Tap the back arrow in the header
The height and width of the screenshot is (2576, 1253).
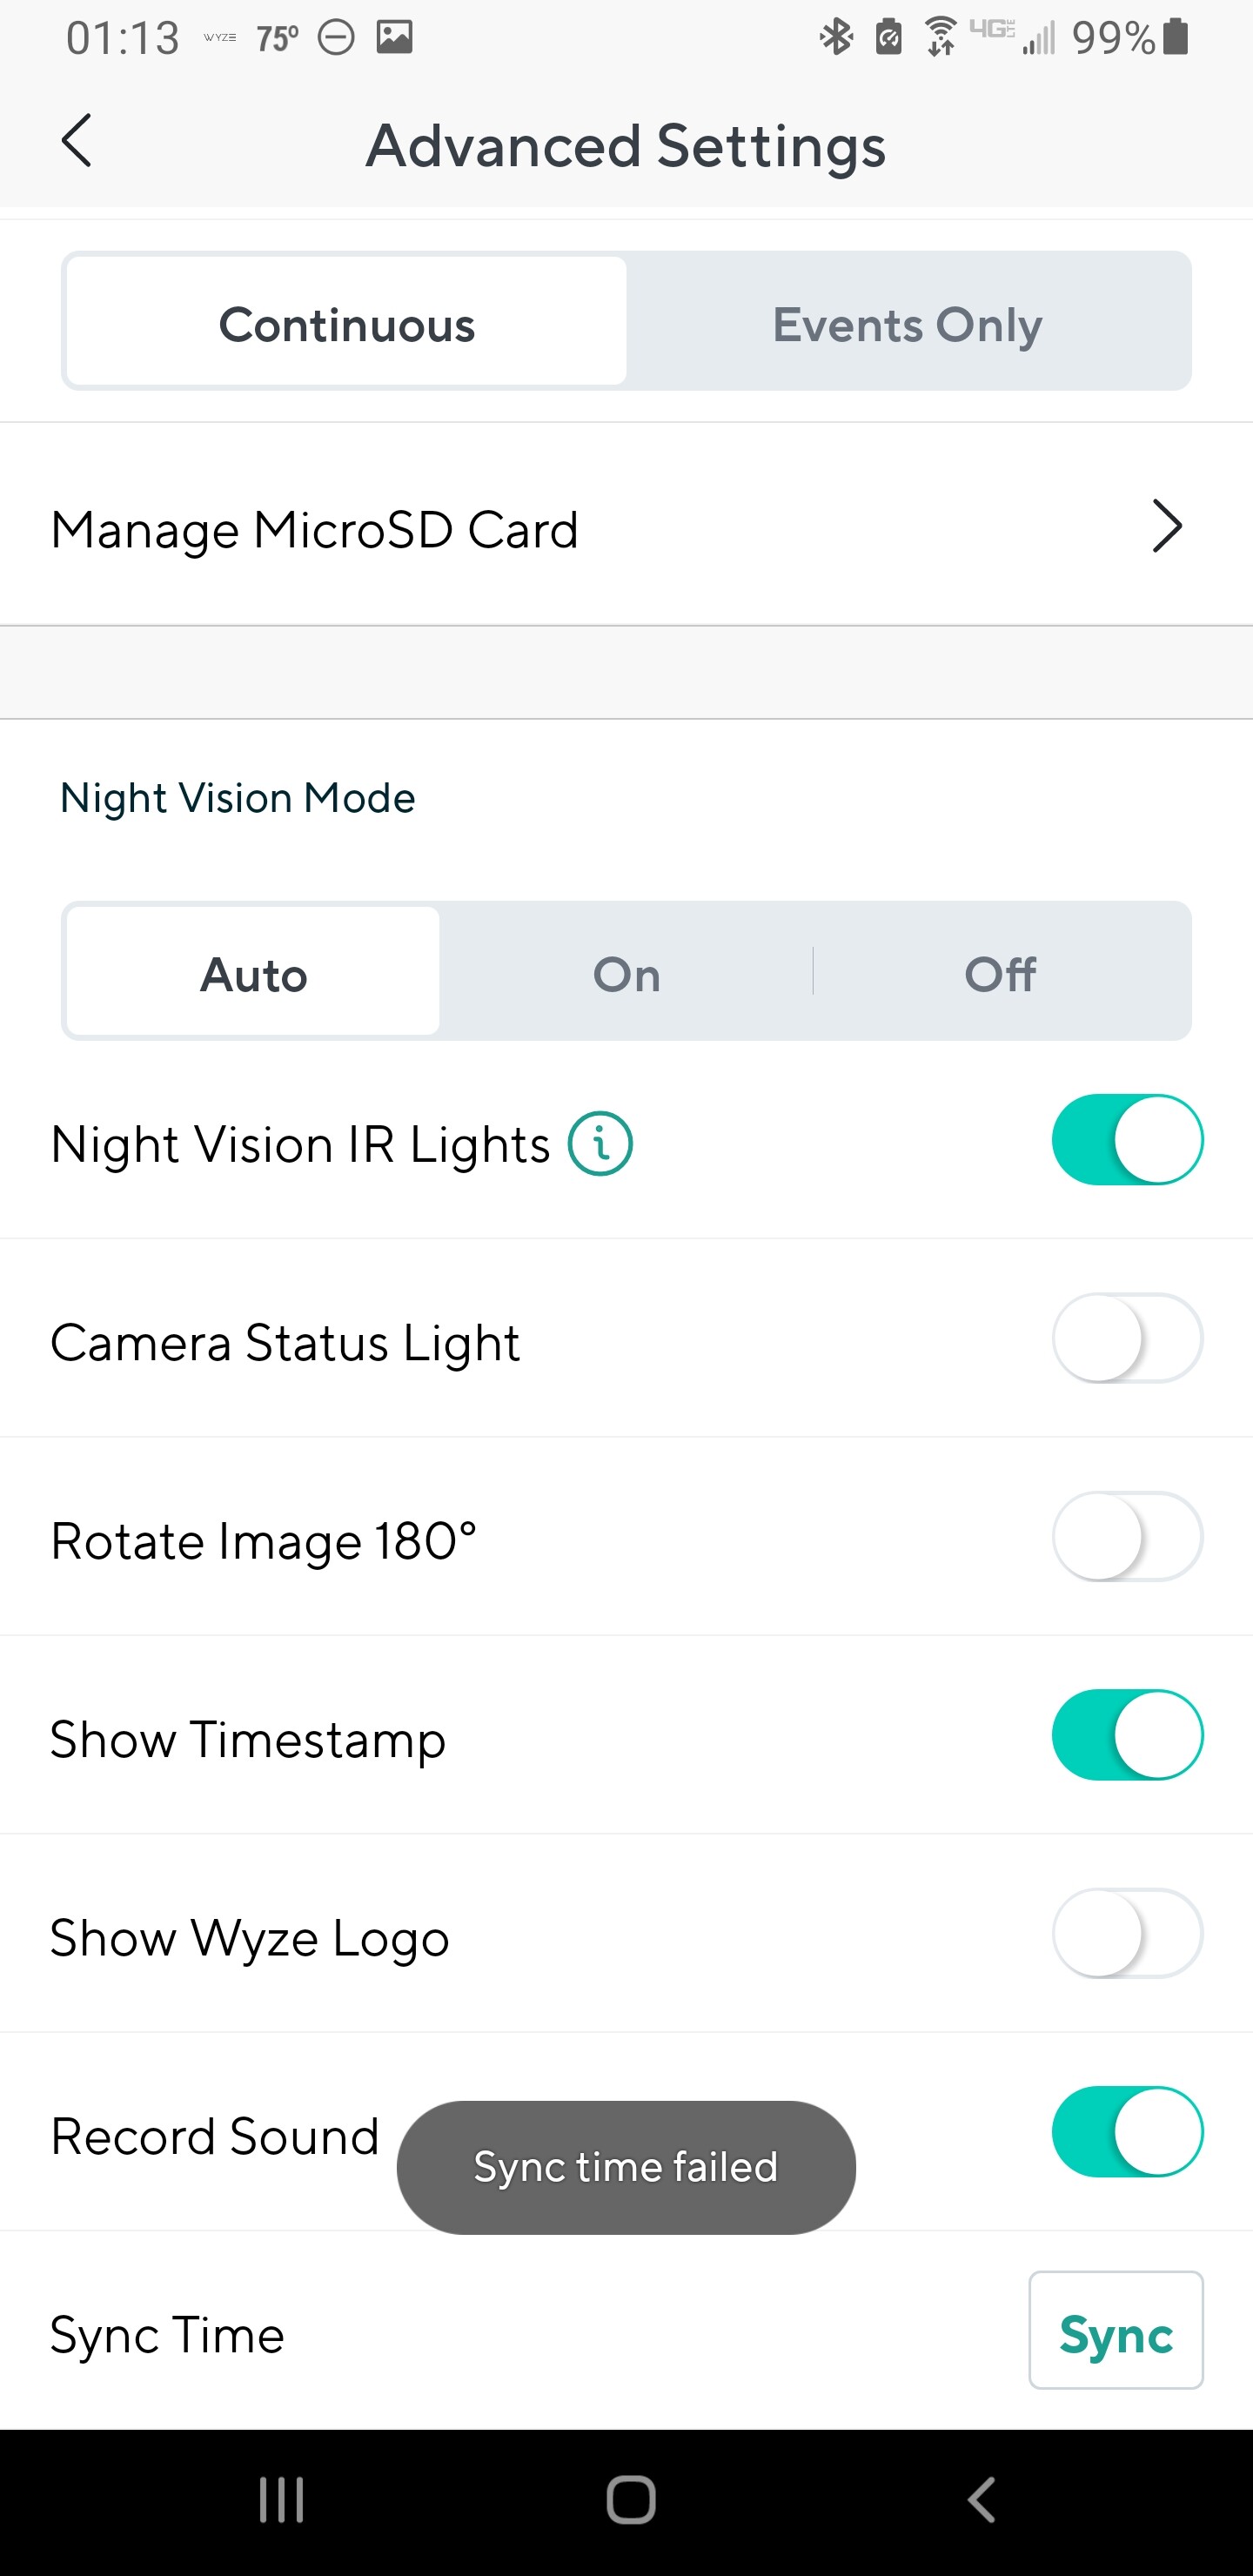pos(77,141)
